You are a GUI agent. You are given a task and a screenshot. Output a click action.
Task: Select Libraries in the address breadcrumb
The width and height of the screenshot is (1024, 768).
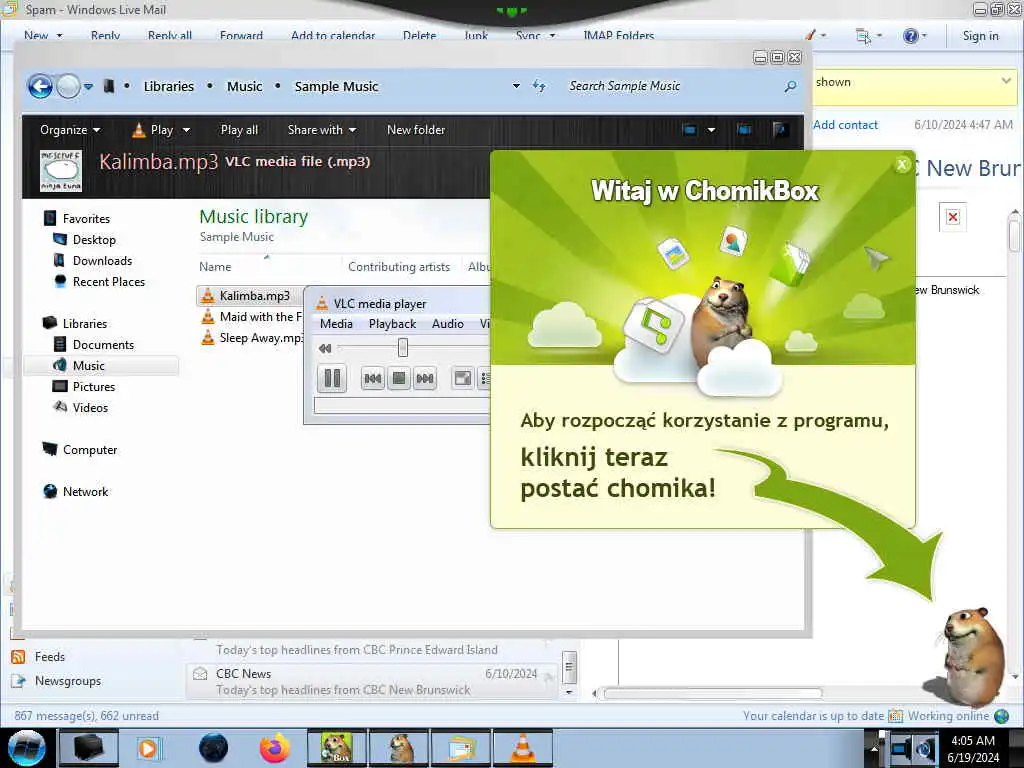click(x=168, y=86)
